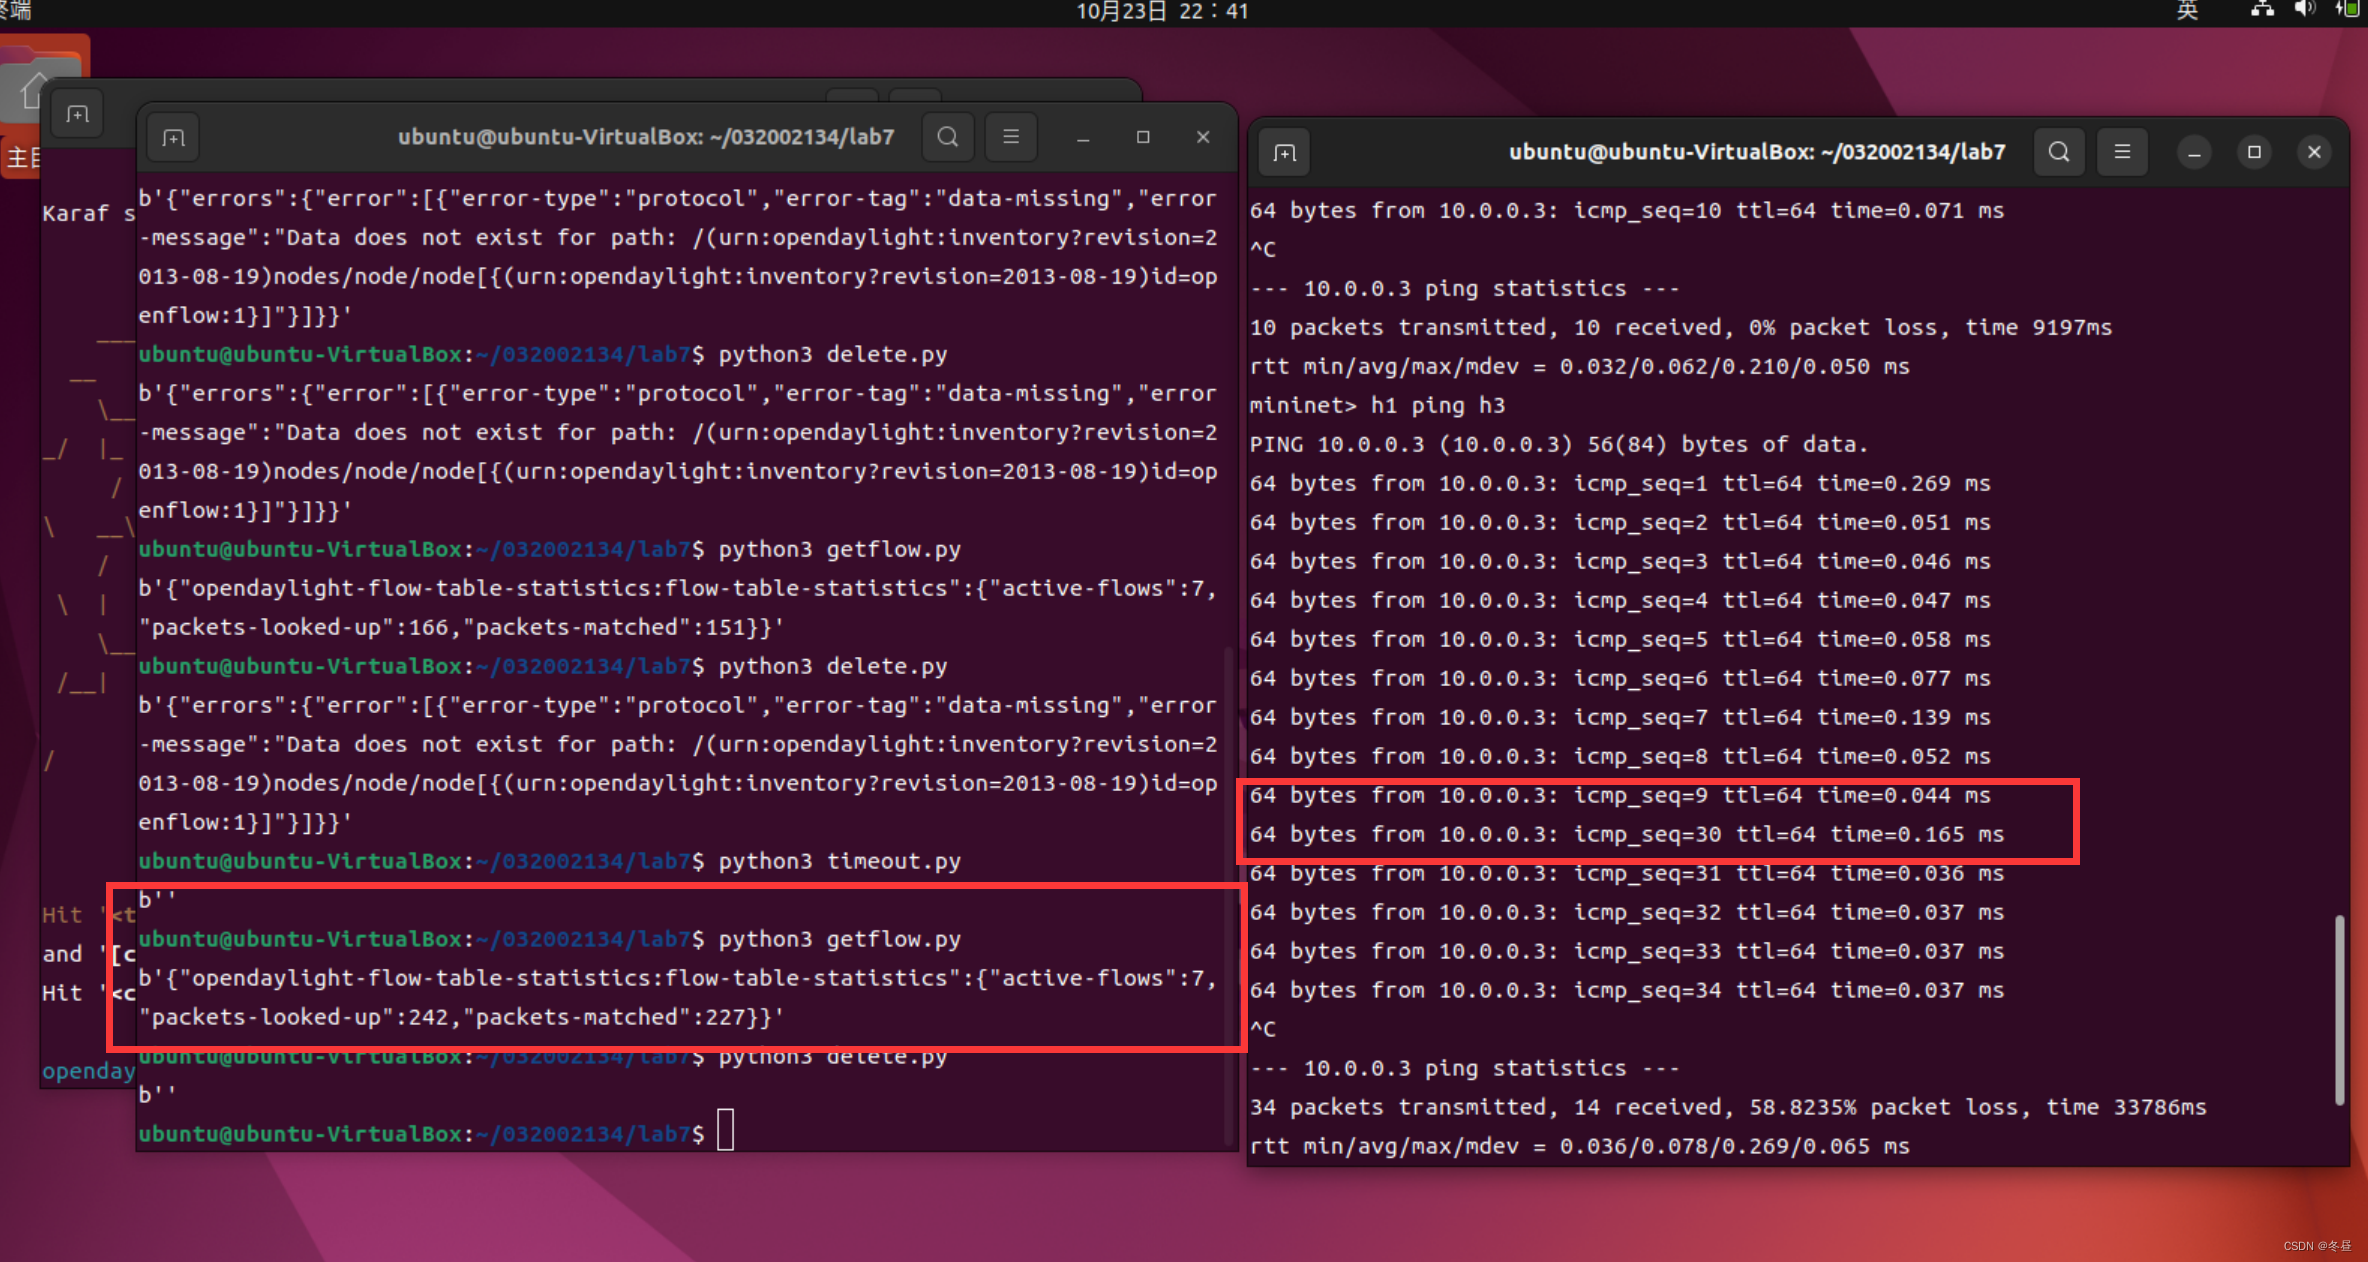Open hamburger menu in left lab7 terminal
The width and height of the screenshot is (2368, 1262).
tap(1011, 137)
